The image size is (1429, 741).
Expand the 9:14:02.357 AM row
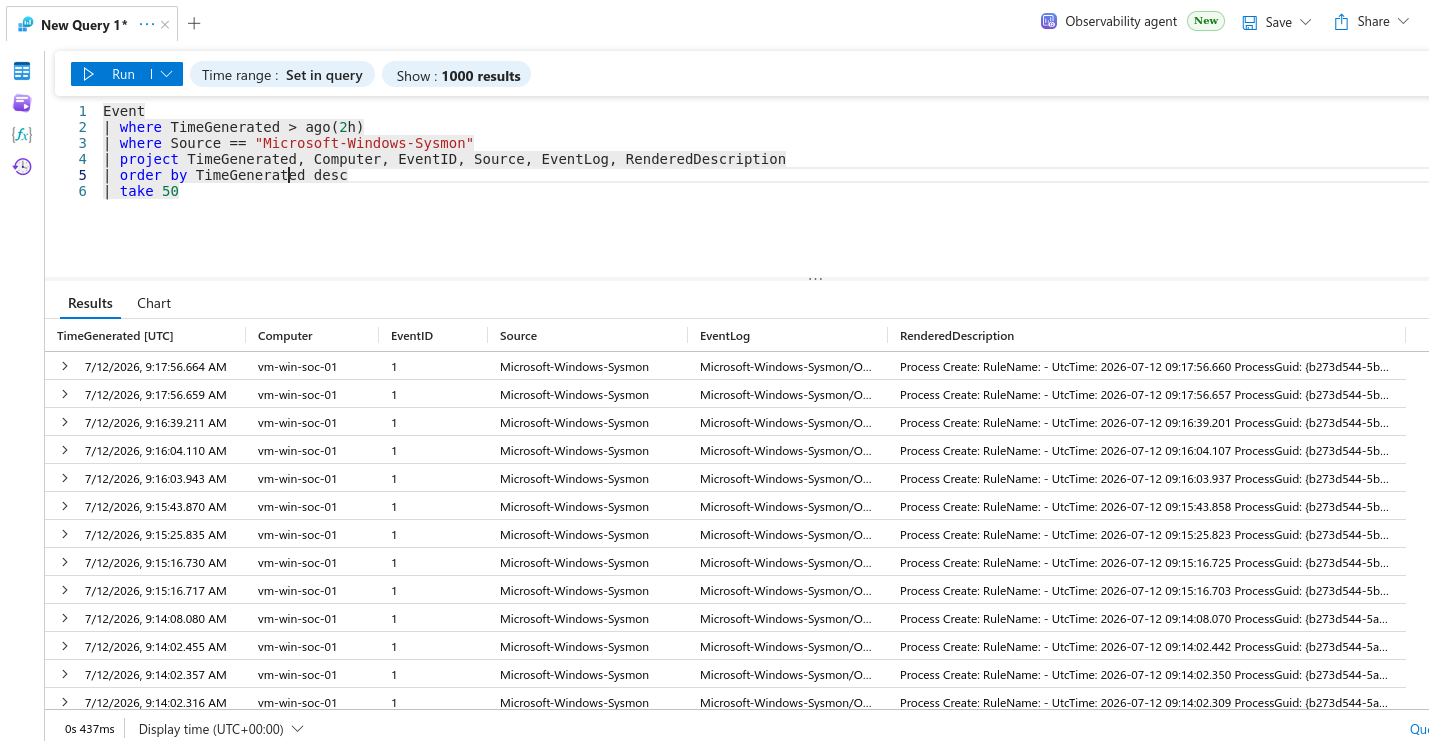tap(65, 674)
